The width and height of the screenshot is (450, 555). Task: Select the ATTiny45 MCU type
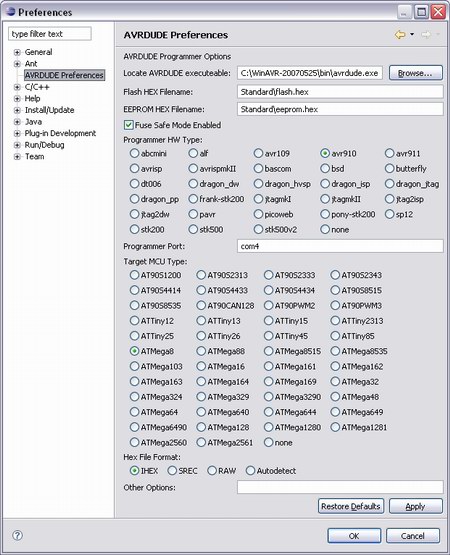(x=269, y=336)
